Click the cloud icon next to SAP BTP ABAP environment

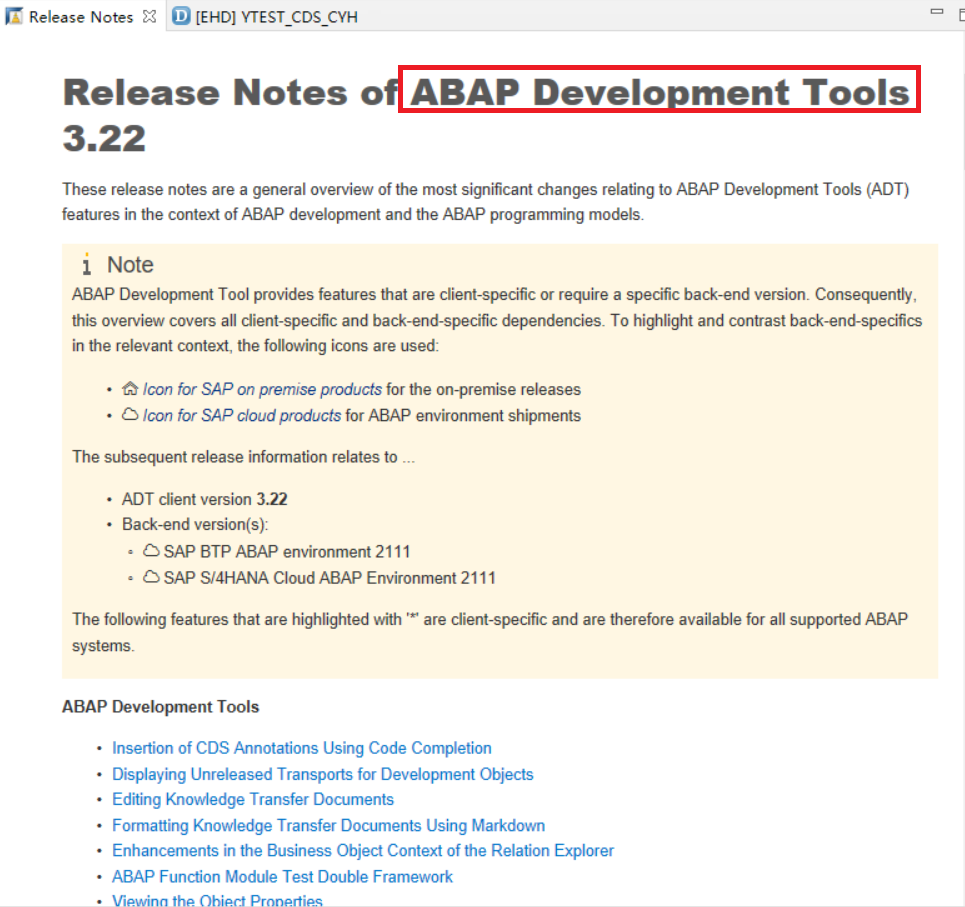(x=151, y=551)
